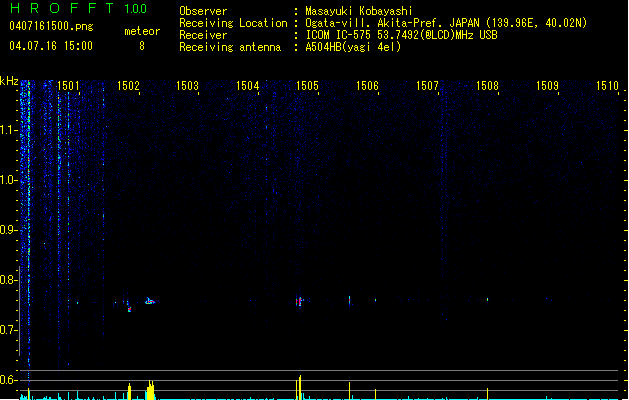Click the 1508 time axis marker
629x400 pixels.
click(487, 85)
